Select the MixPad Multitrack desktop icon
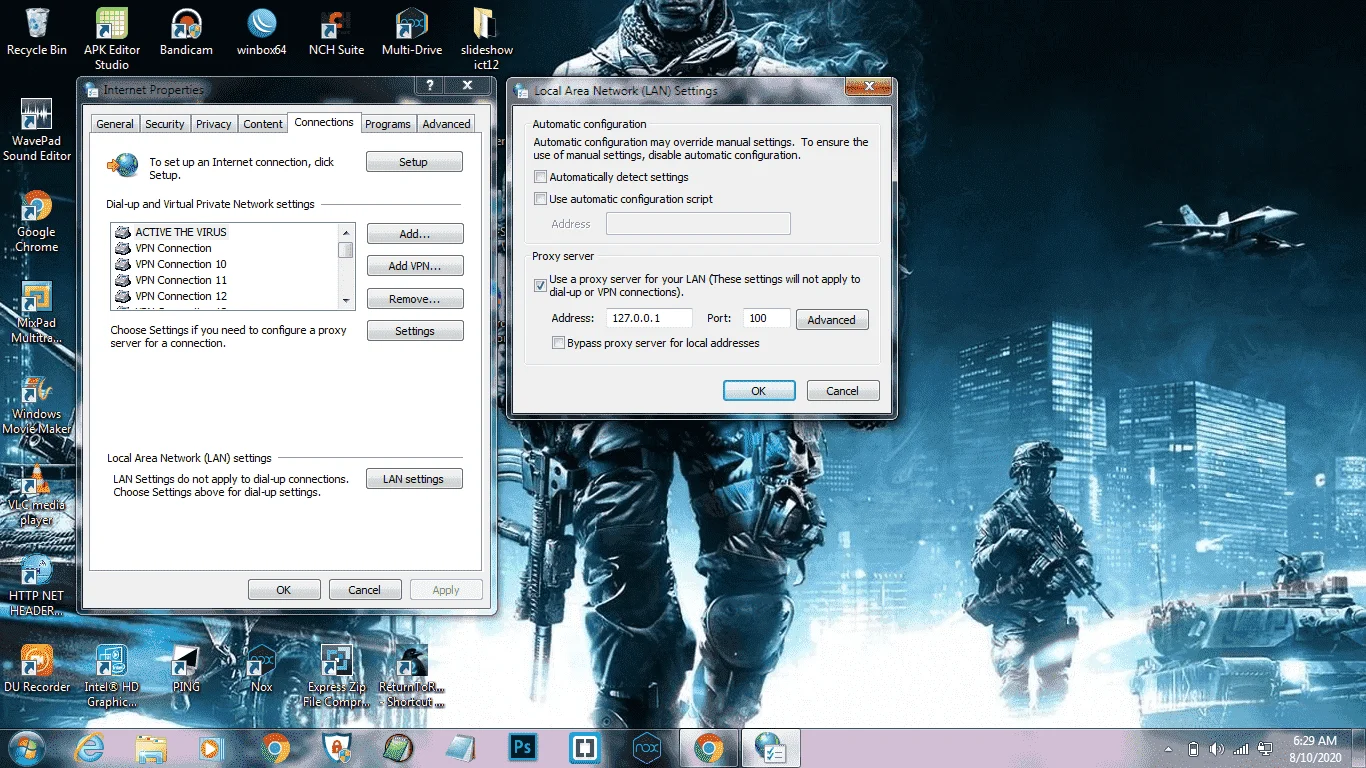The image size is (1366, 768). click(x=37, y=312)
